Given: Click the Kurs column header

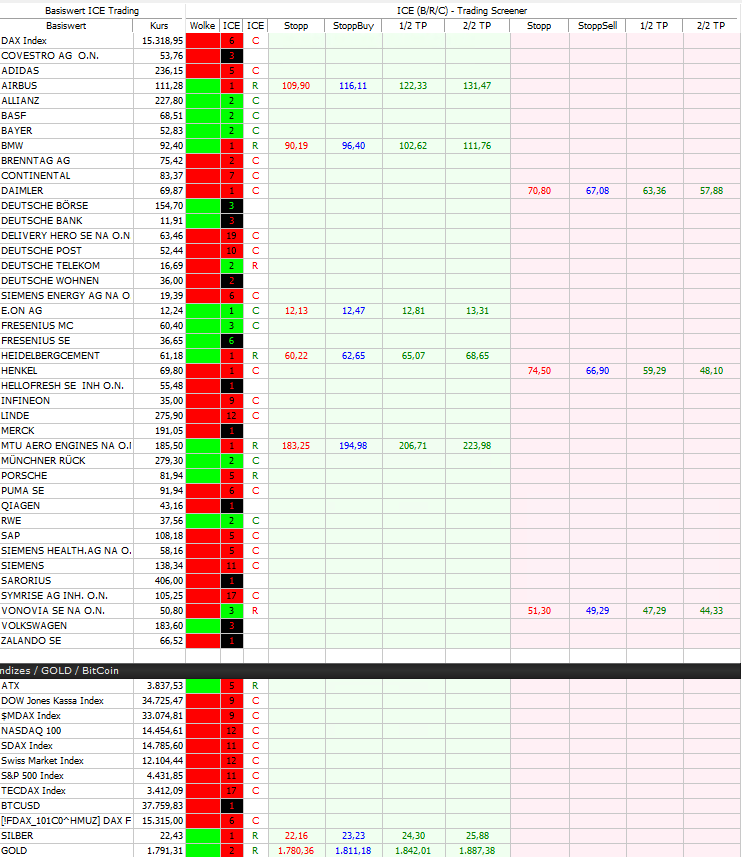Looking at the screenshot, I should point(159,26).
